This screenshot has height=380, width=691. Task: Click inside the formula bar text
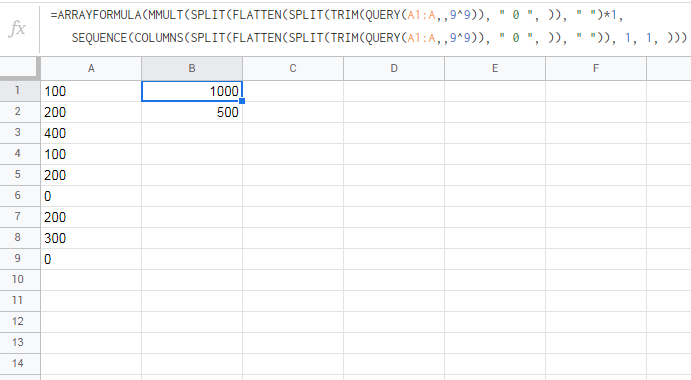[368, 26]
